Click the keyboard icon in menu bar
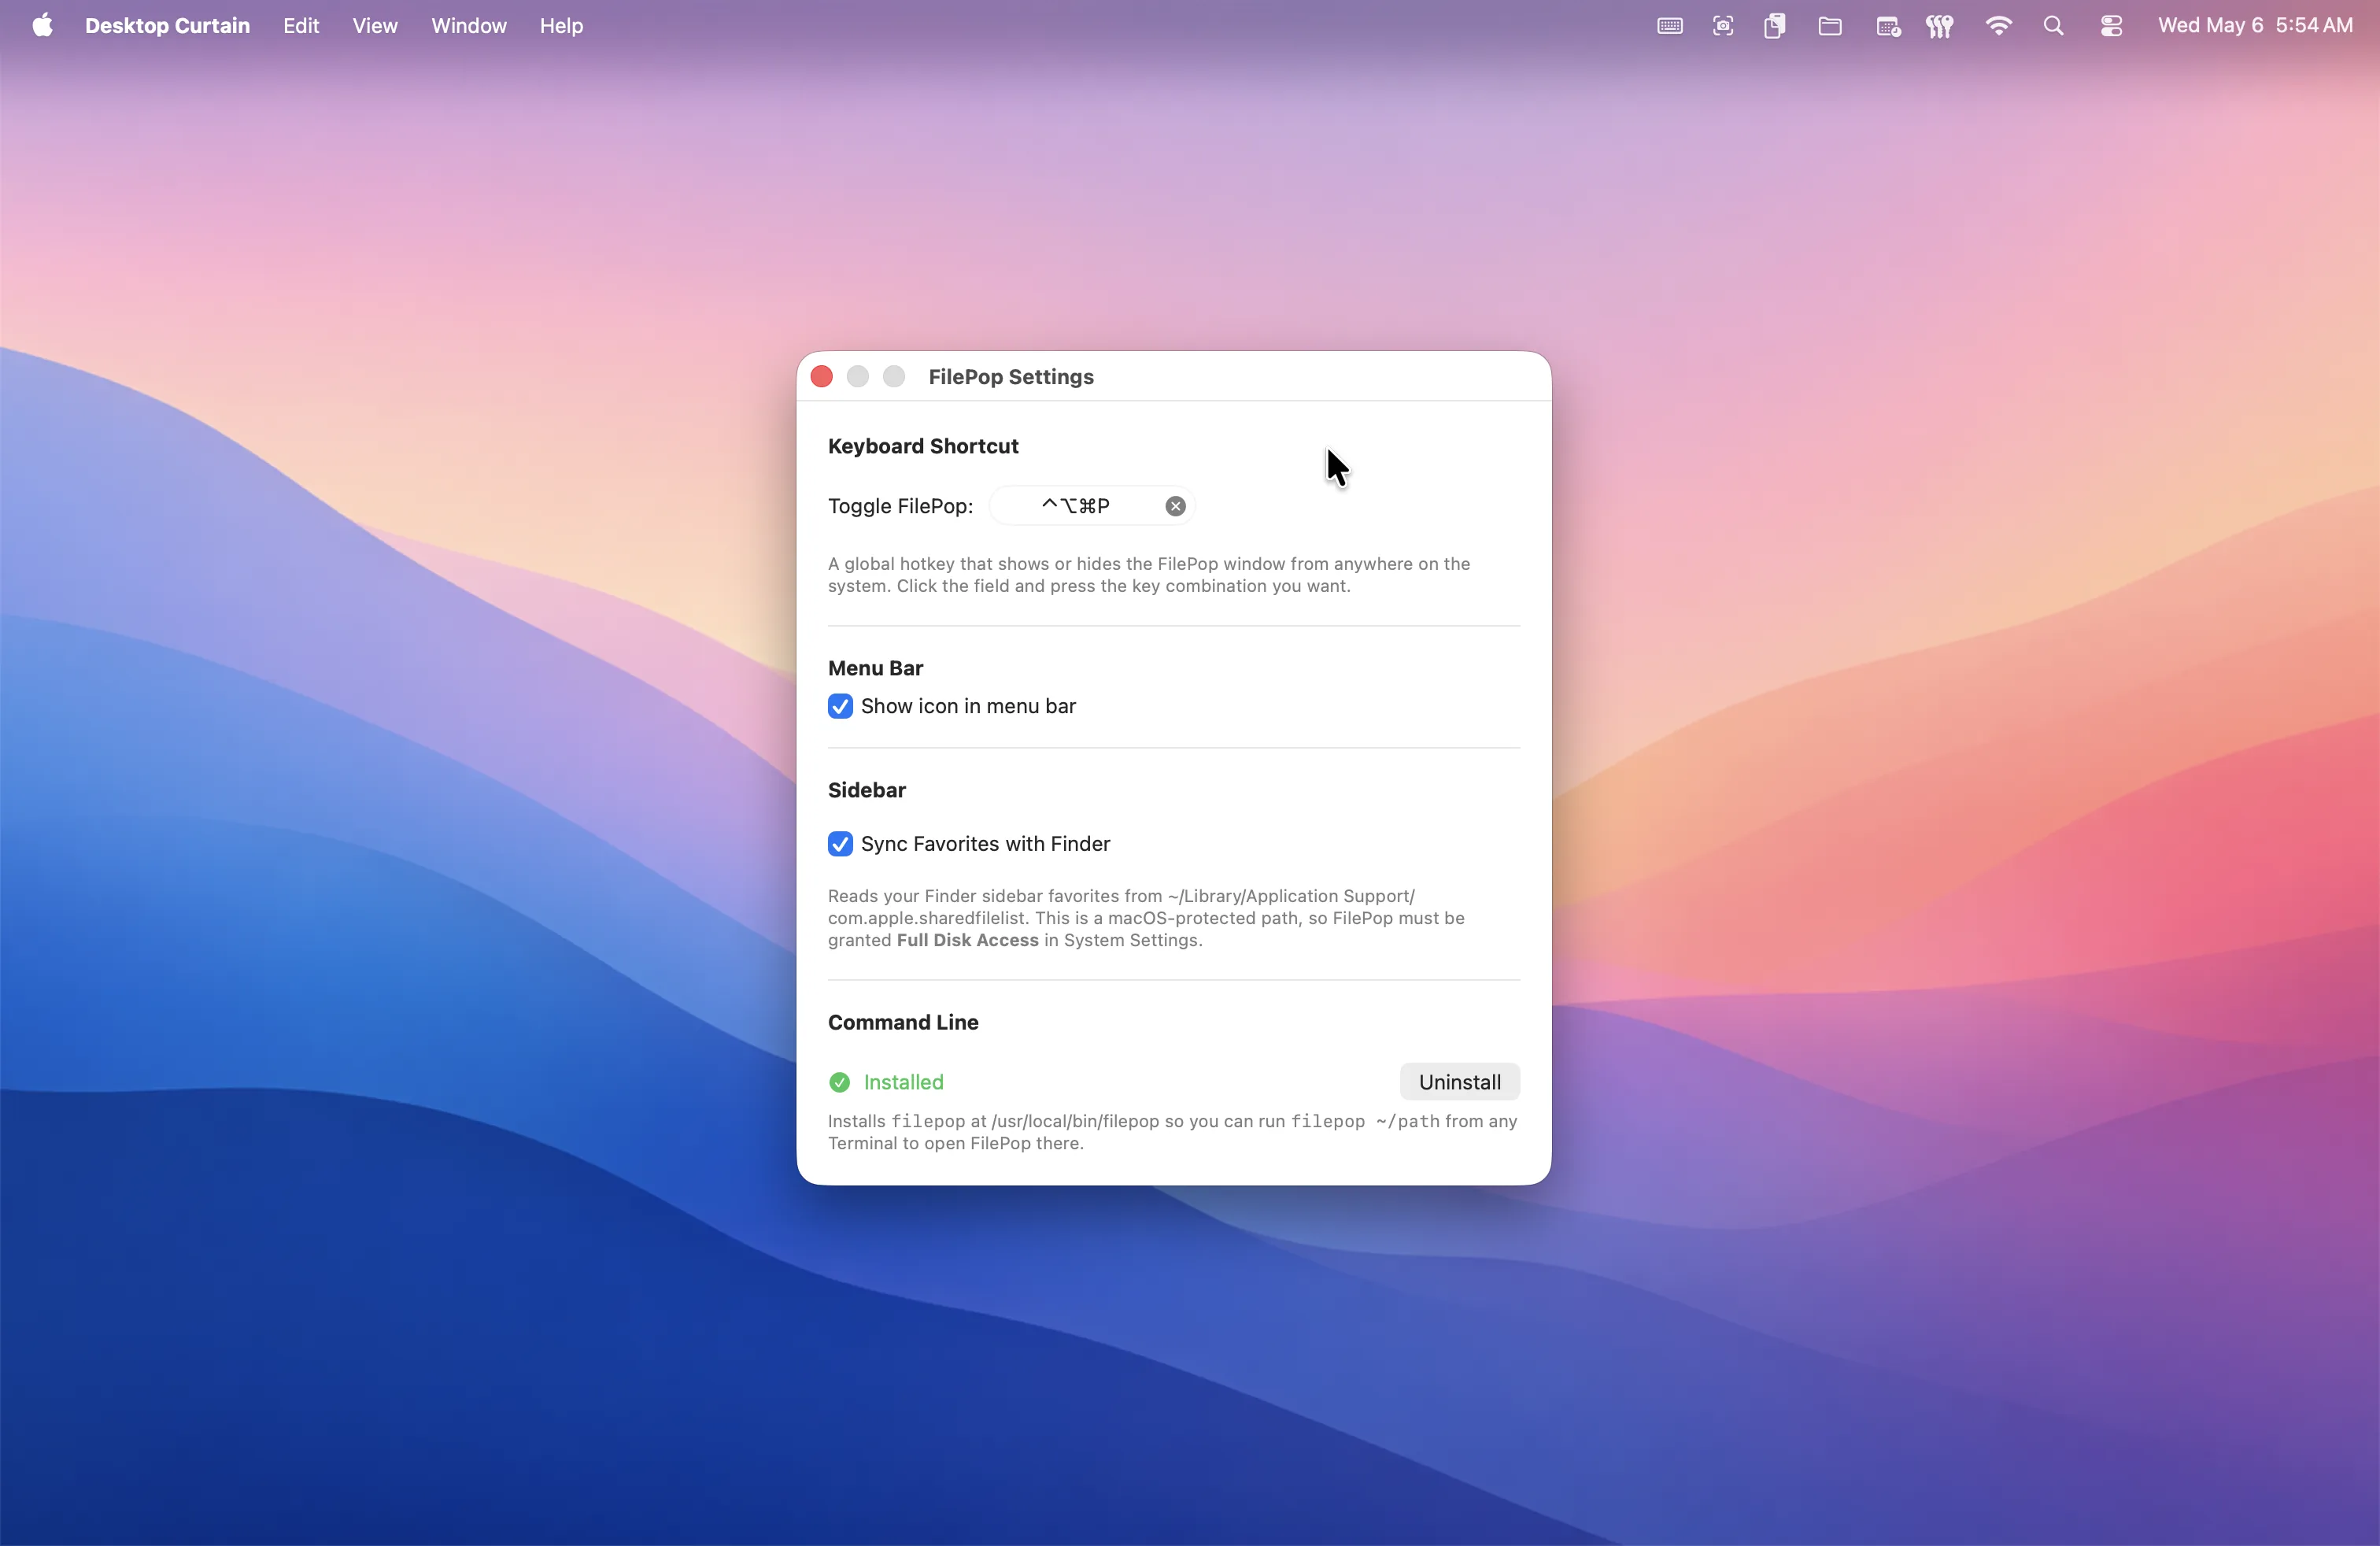This screenshot has width=2380, height=1546. coord(1669,27)
